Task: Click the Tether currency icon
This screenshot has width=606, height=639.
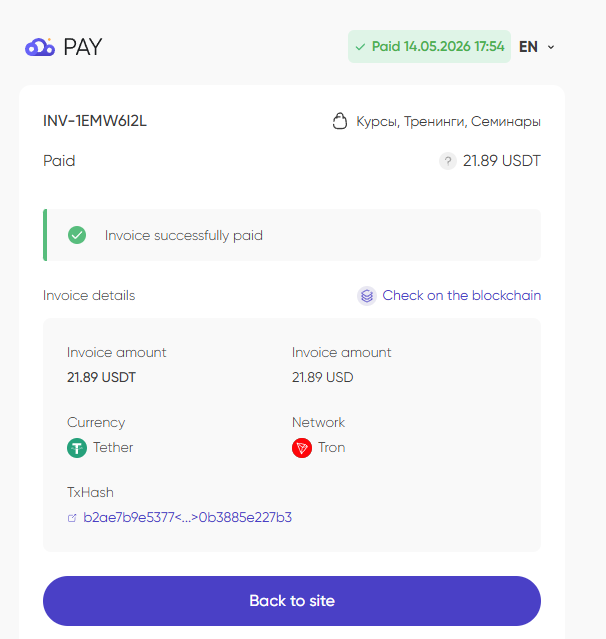Action: pyautogui.click(x=77, y=448)
